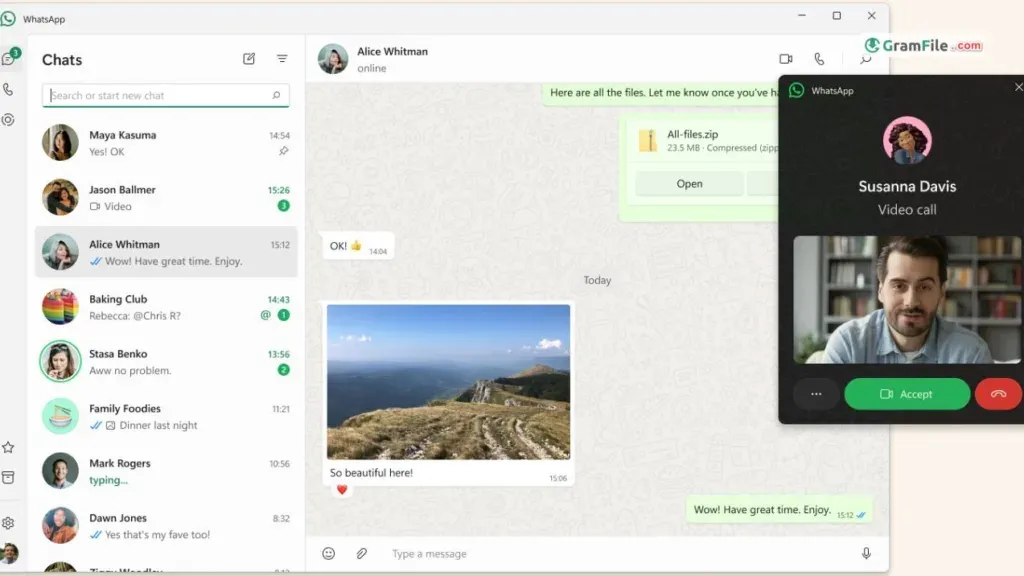Click the search magnifier in the search box

[x=276, y=95]
